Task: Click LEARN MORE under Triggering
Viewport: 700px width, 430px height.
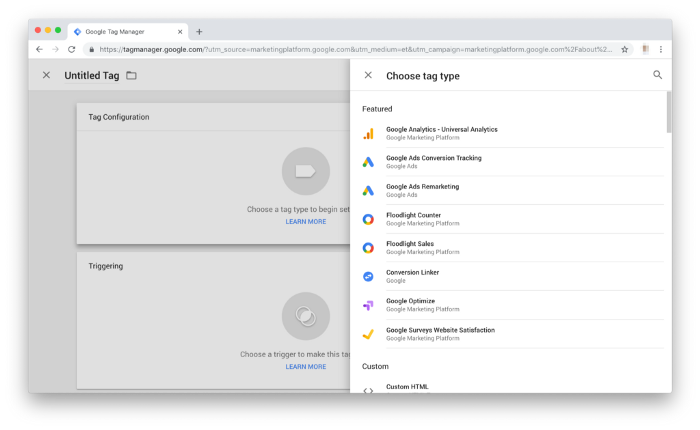Action: click(x=306, y=367)
